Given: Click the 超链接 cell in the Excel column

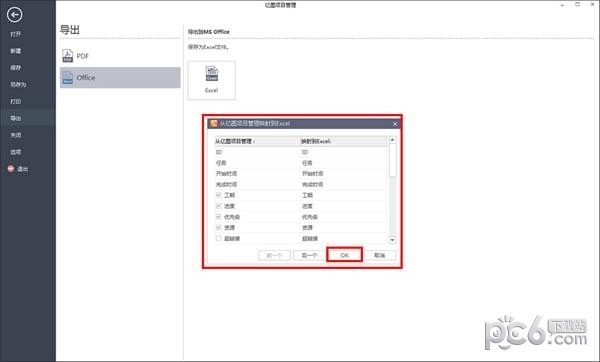Looking at the screenshot, I should tap(343, 238).
